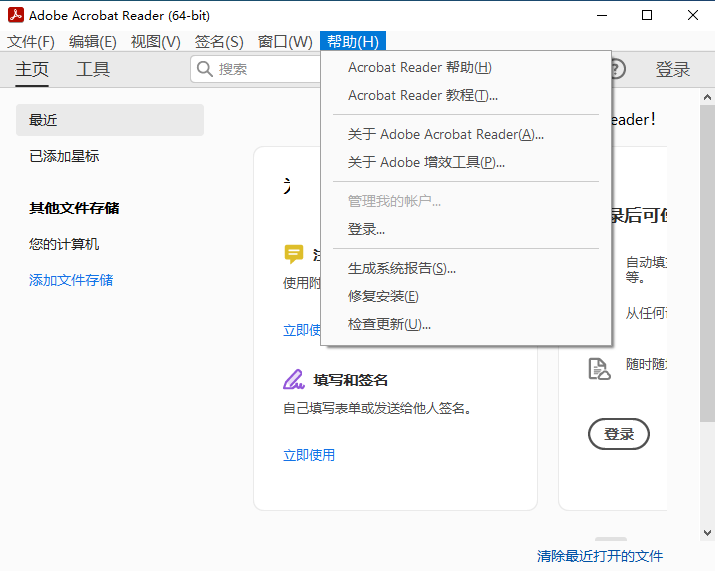Open the help question mark icon
715x571 pixels.
[617, 69]
